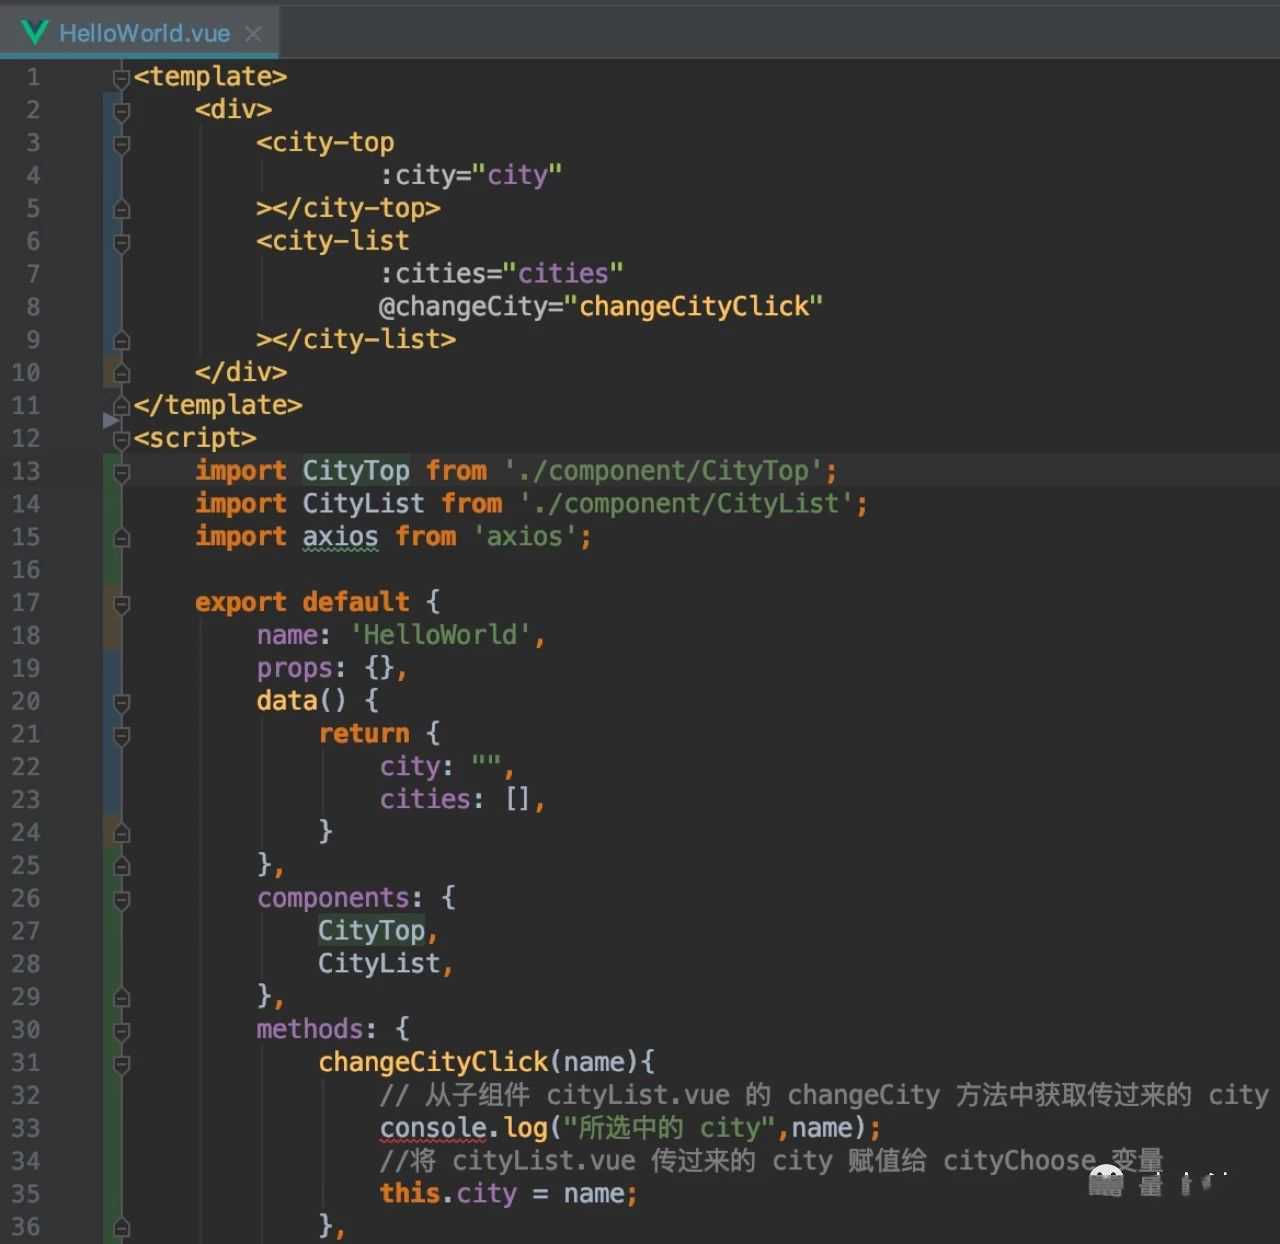Click fold end marker at </div> line 10
The height and width of the screenshot is (1244, 1280).
pos(122,373)
